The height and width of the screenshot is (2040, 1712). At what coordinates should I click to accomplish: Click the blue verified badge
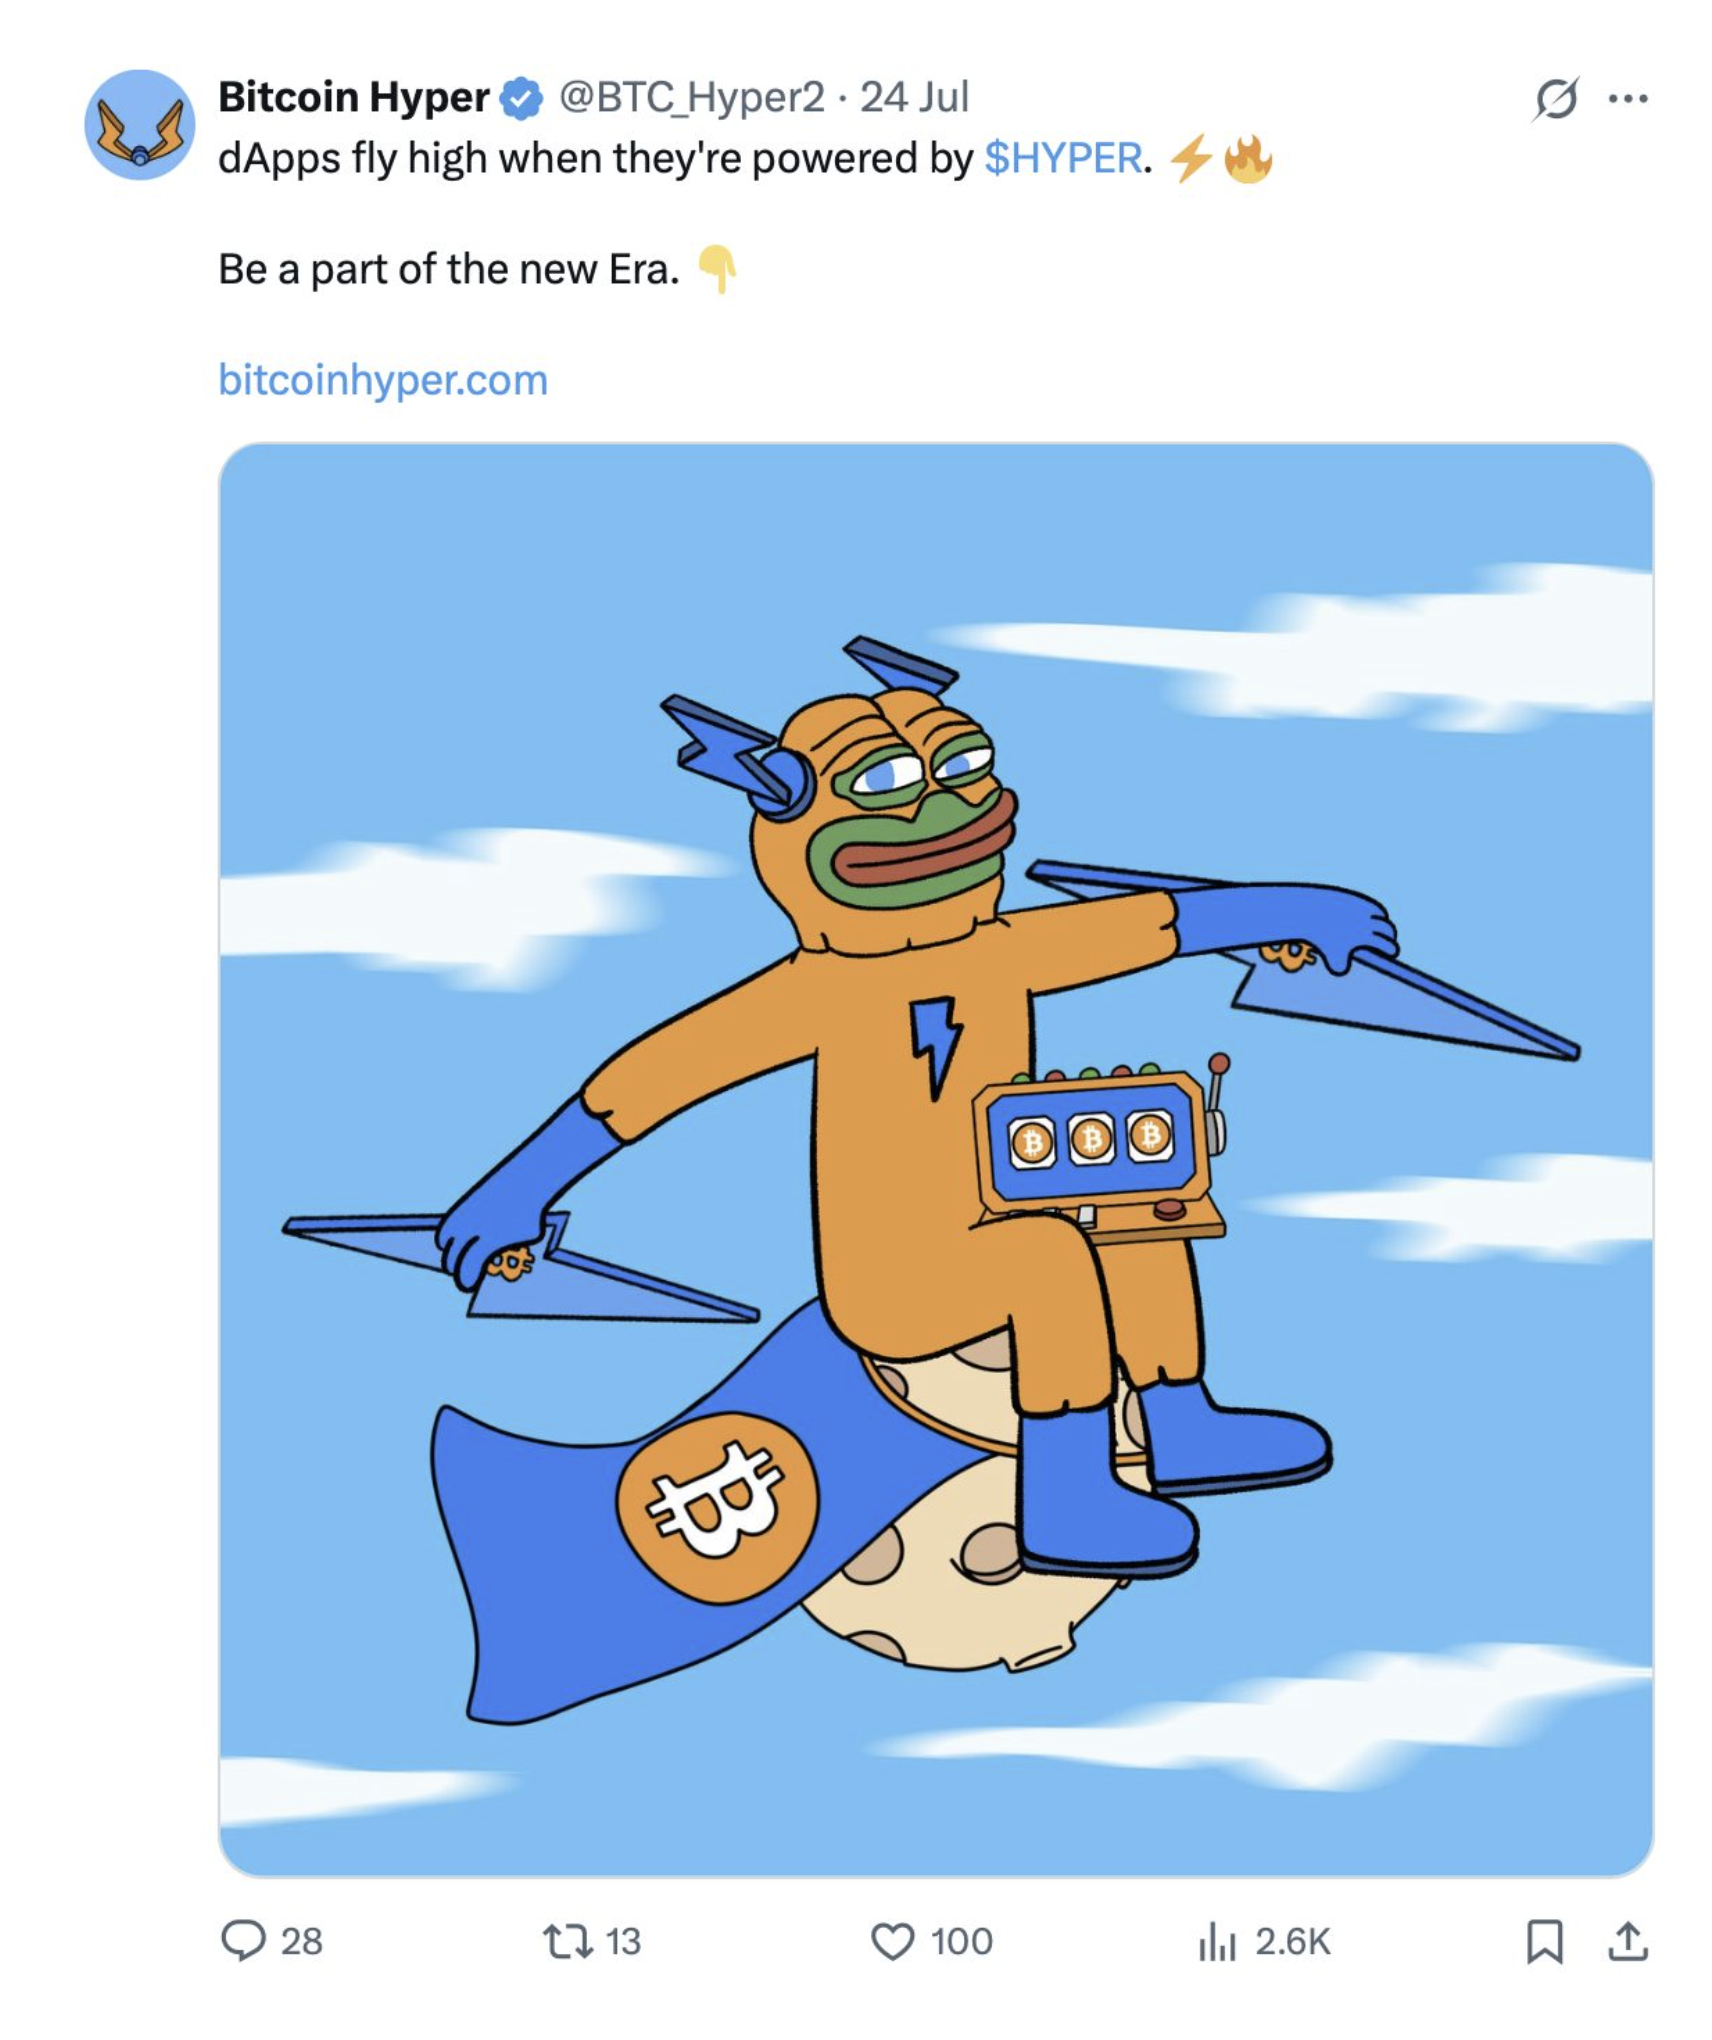coord(521,98)
